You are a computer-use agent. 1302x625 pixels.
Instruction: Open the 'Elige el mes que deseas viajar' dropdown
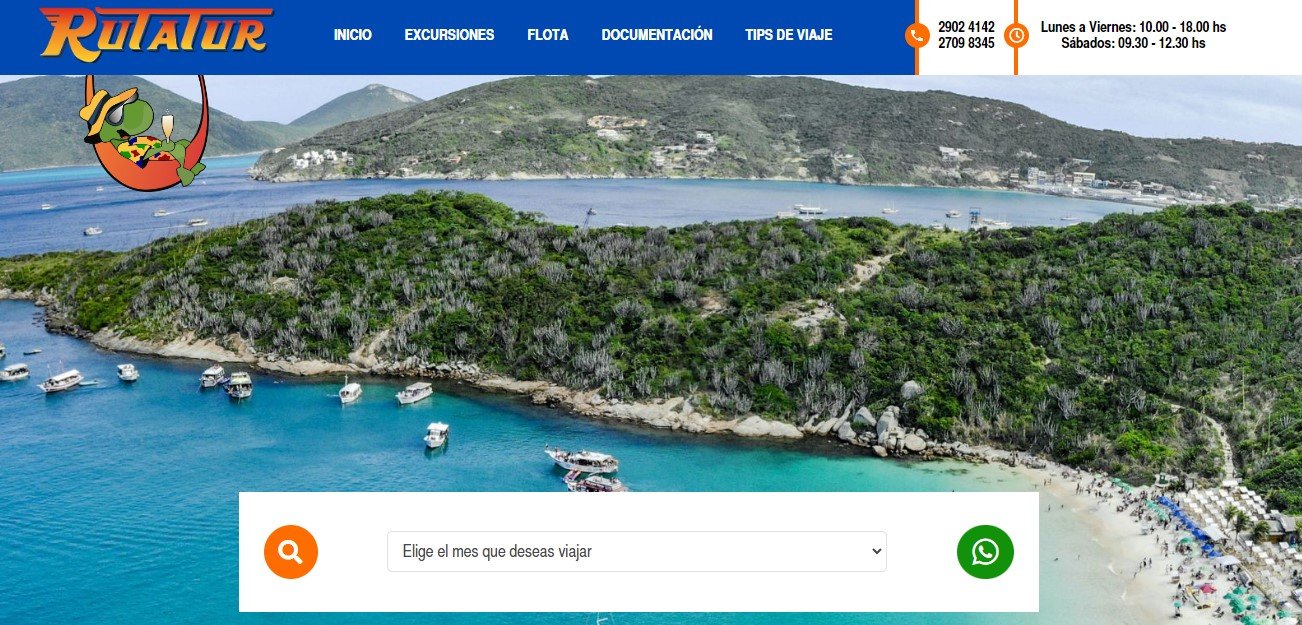tap(637, 551)
